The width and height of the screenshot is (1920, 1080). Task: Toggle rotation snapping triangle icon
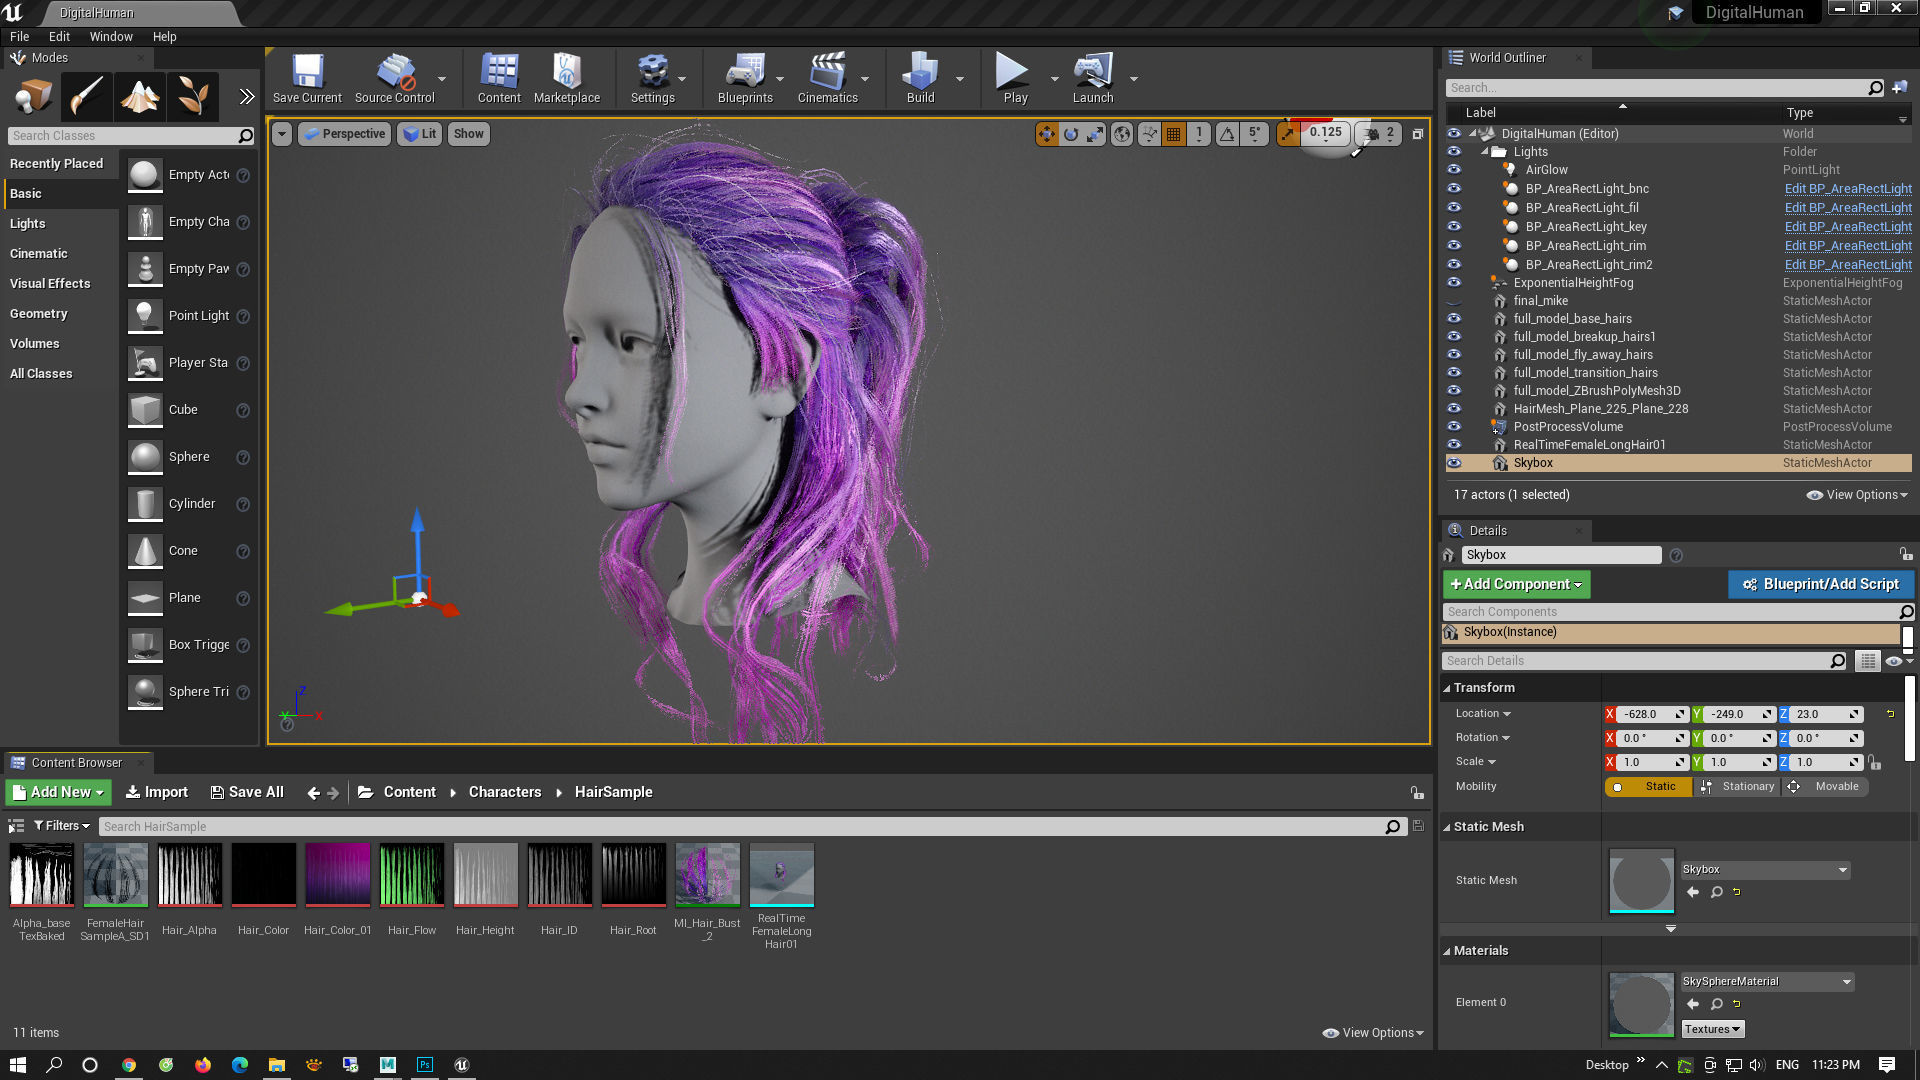point(1227,134)
